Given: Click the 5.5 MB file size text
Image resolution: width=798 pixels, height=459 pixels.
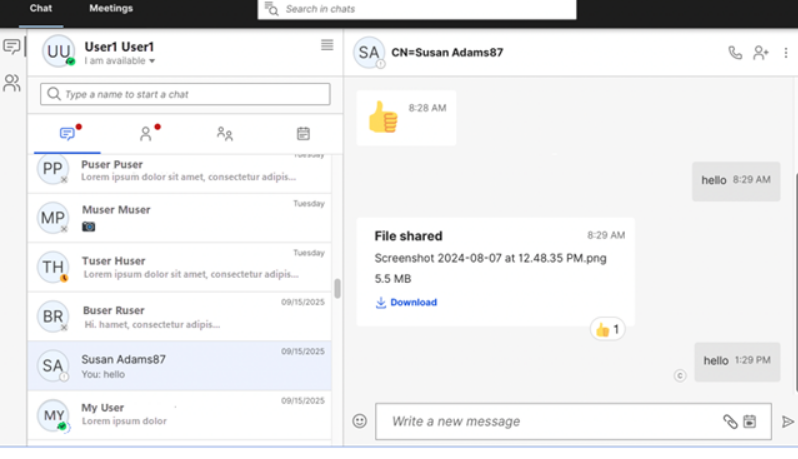Looking at the screenshot, I should click(x=393, y=279).
